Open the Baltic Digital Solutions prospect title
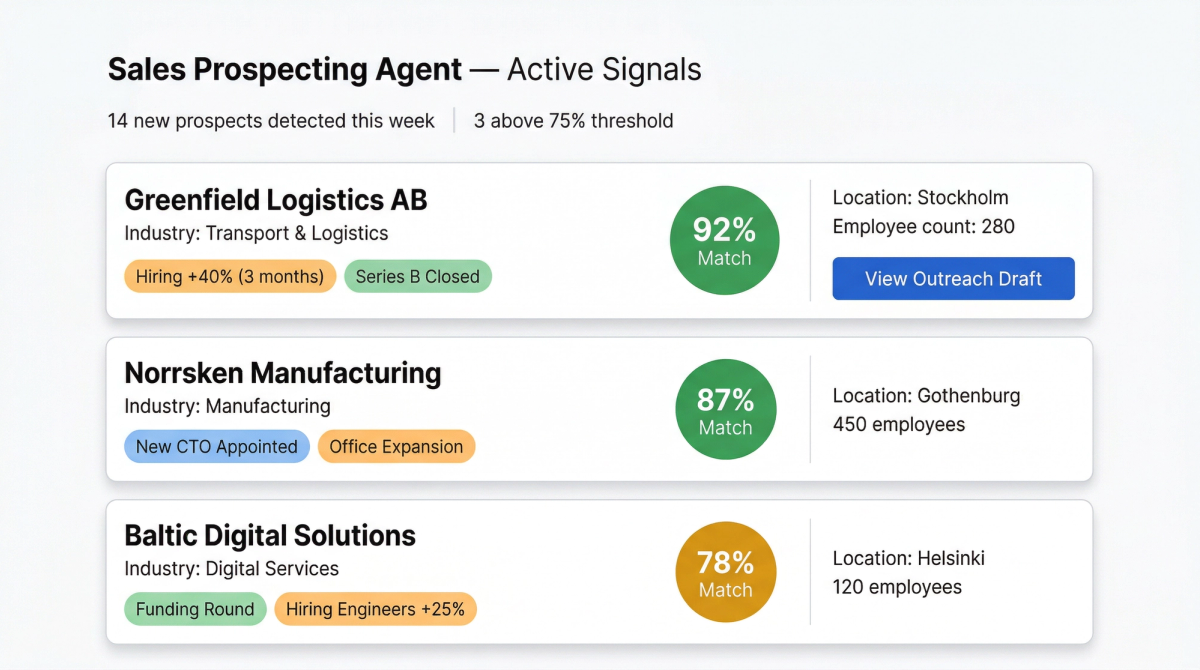This screenshot has height=670, width=1200. coord(270,535)
